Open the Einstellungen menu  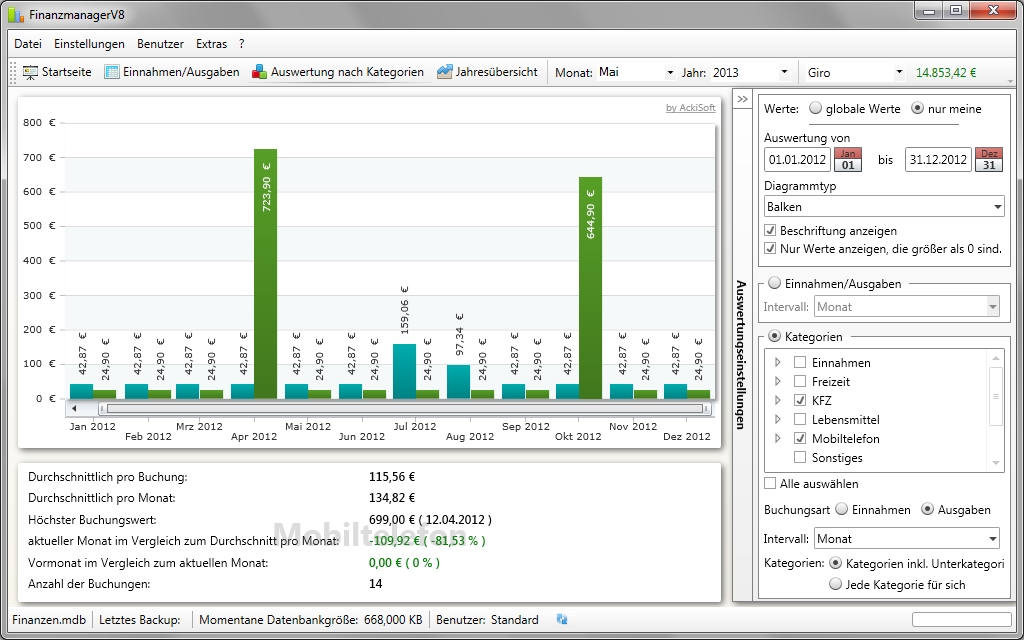89,44
